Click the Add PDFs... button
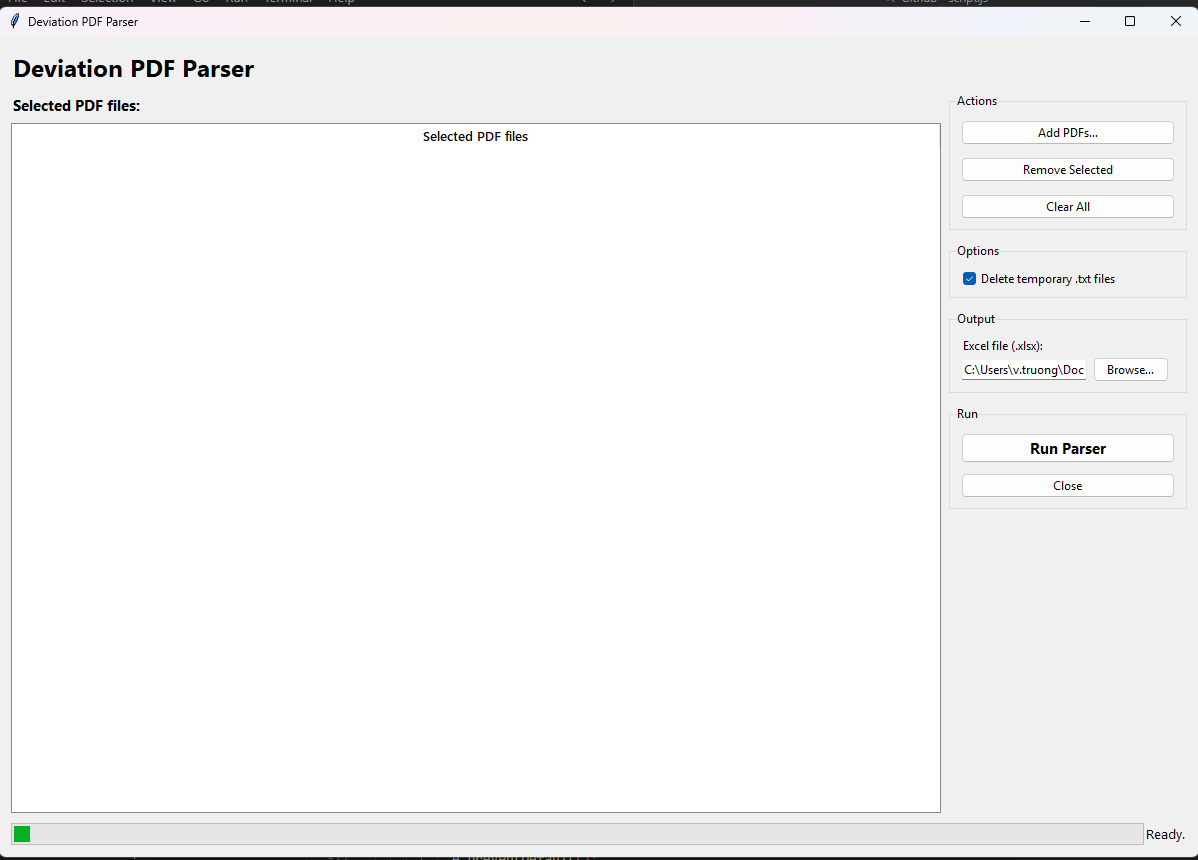The width and height of the screenshot is (1198, 860). click(x=1067, y=132)
